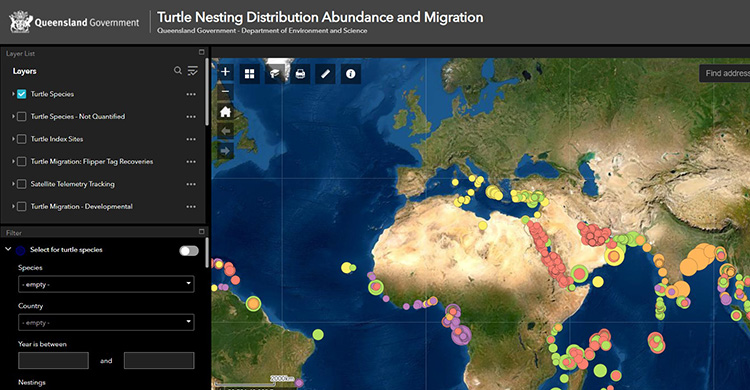Screen dimensions: 750x390
Task: Zoom out with the minus button
Action: click(225, 92)
